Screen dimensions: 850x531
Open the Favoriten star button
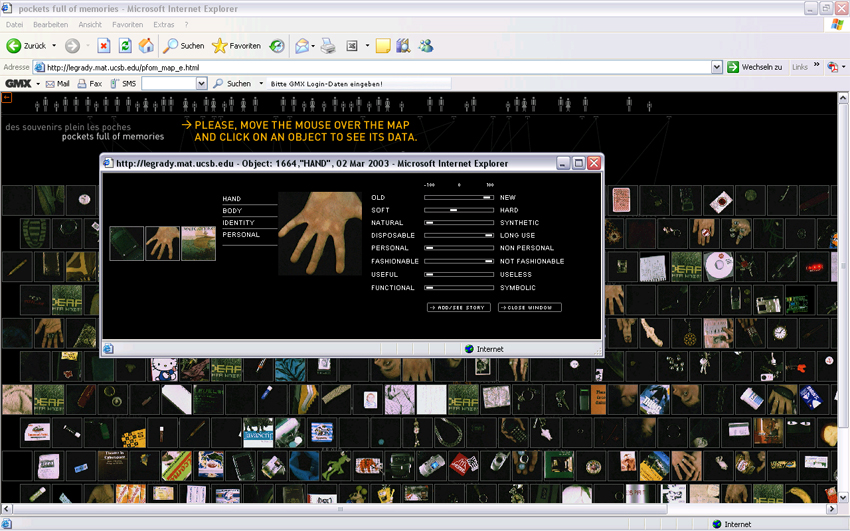[x=236, y=46]
